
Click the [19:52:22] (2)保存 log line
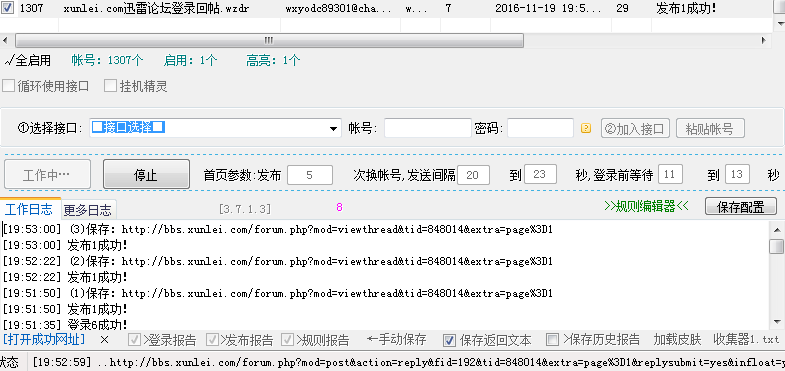[278, 261]
